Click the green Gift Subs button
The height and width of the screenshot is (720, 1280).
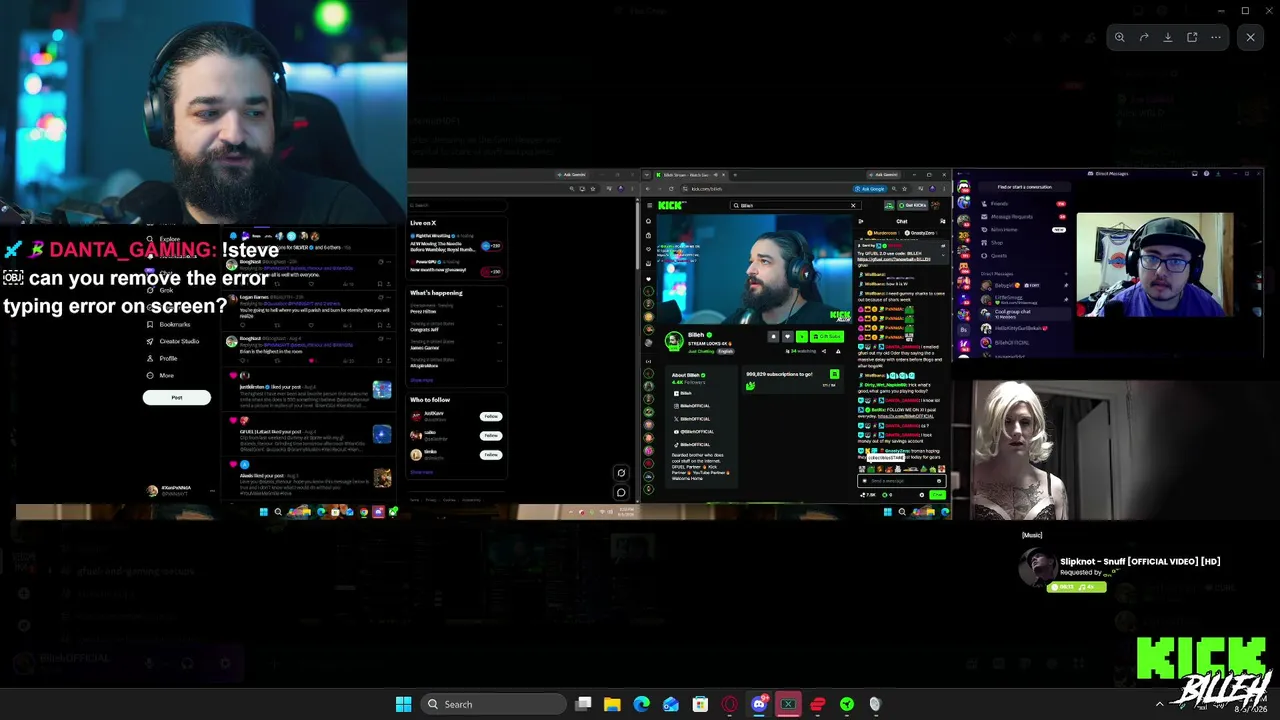(x=827, y=337)
